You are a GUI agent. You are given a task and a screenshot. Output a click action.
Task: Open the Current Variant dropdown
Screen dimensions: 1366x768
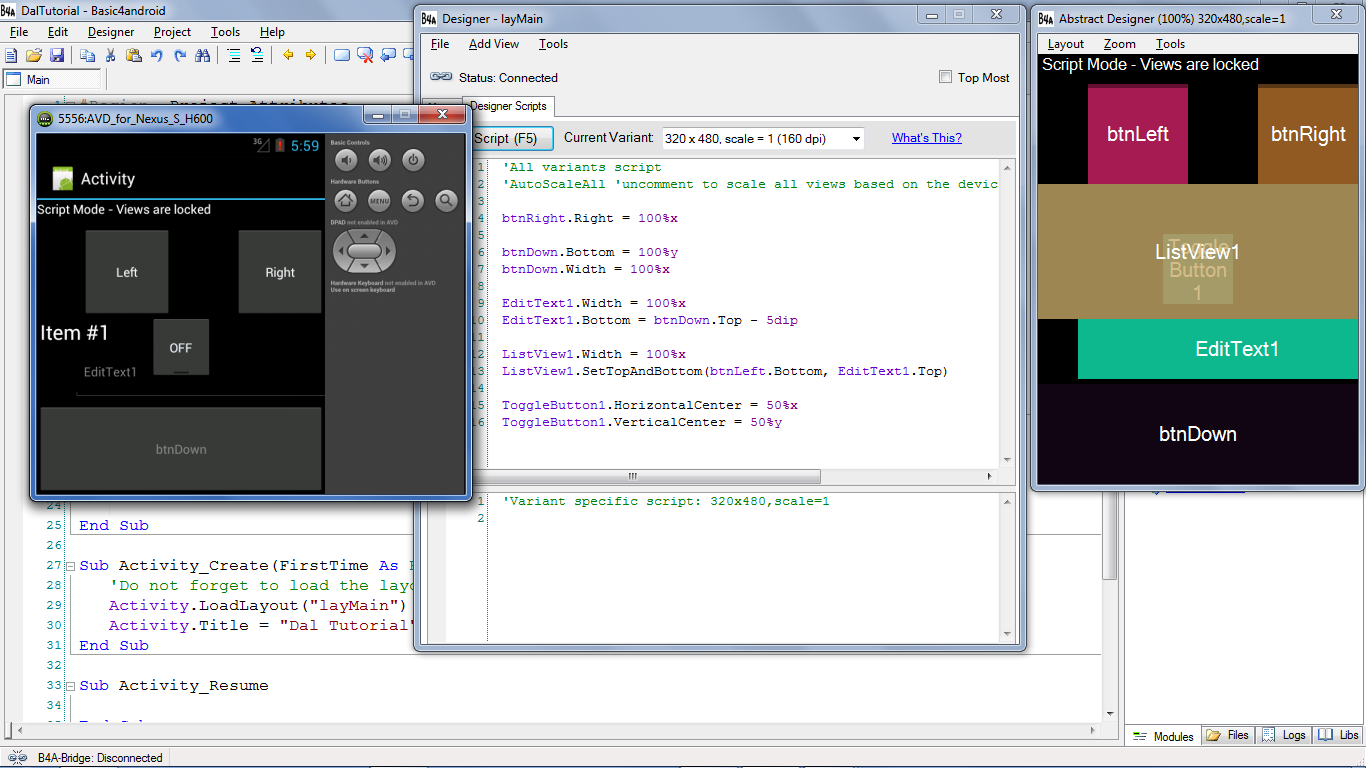pyautogui.click(x=762, y=139)
